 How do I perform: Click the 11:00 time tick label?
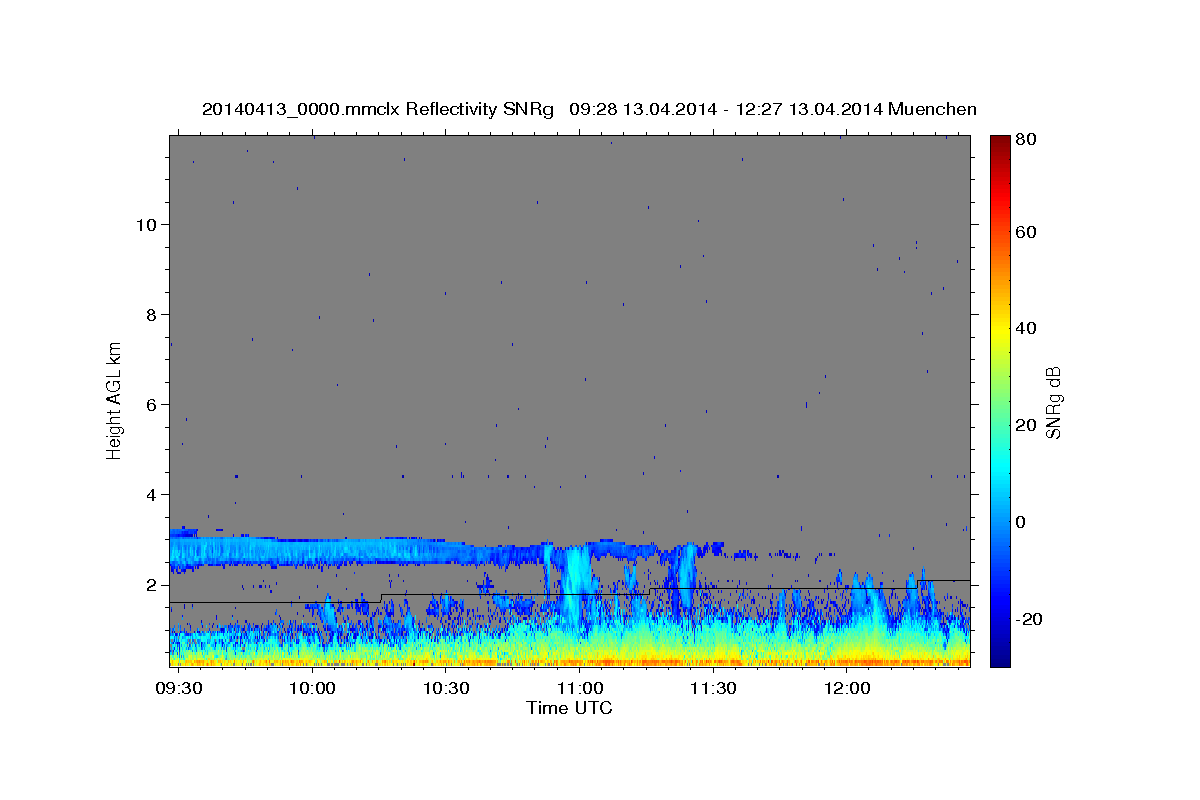coord(579,689)
